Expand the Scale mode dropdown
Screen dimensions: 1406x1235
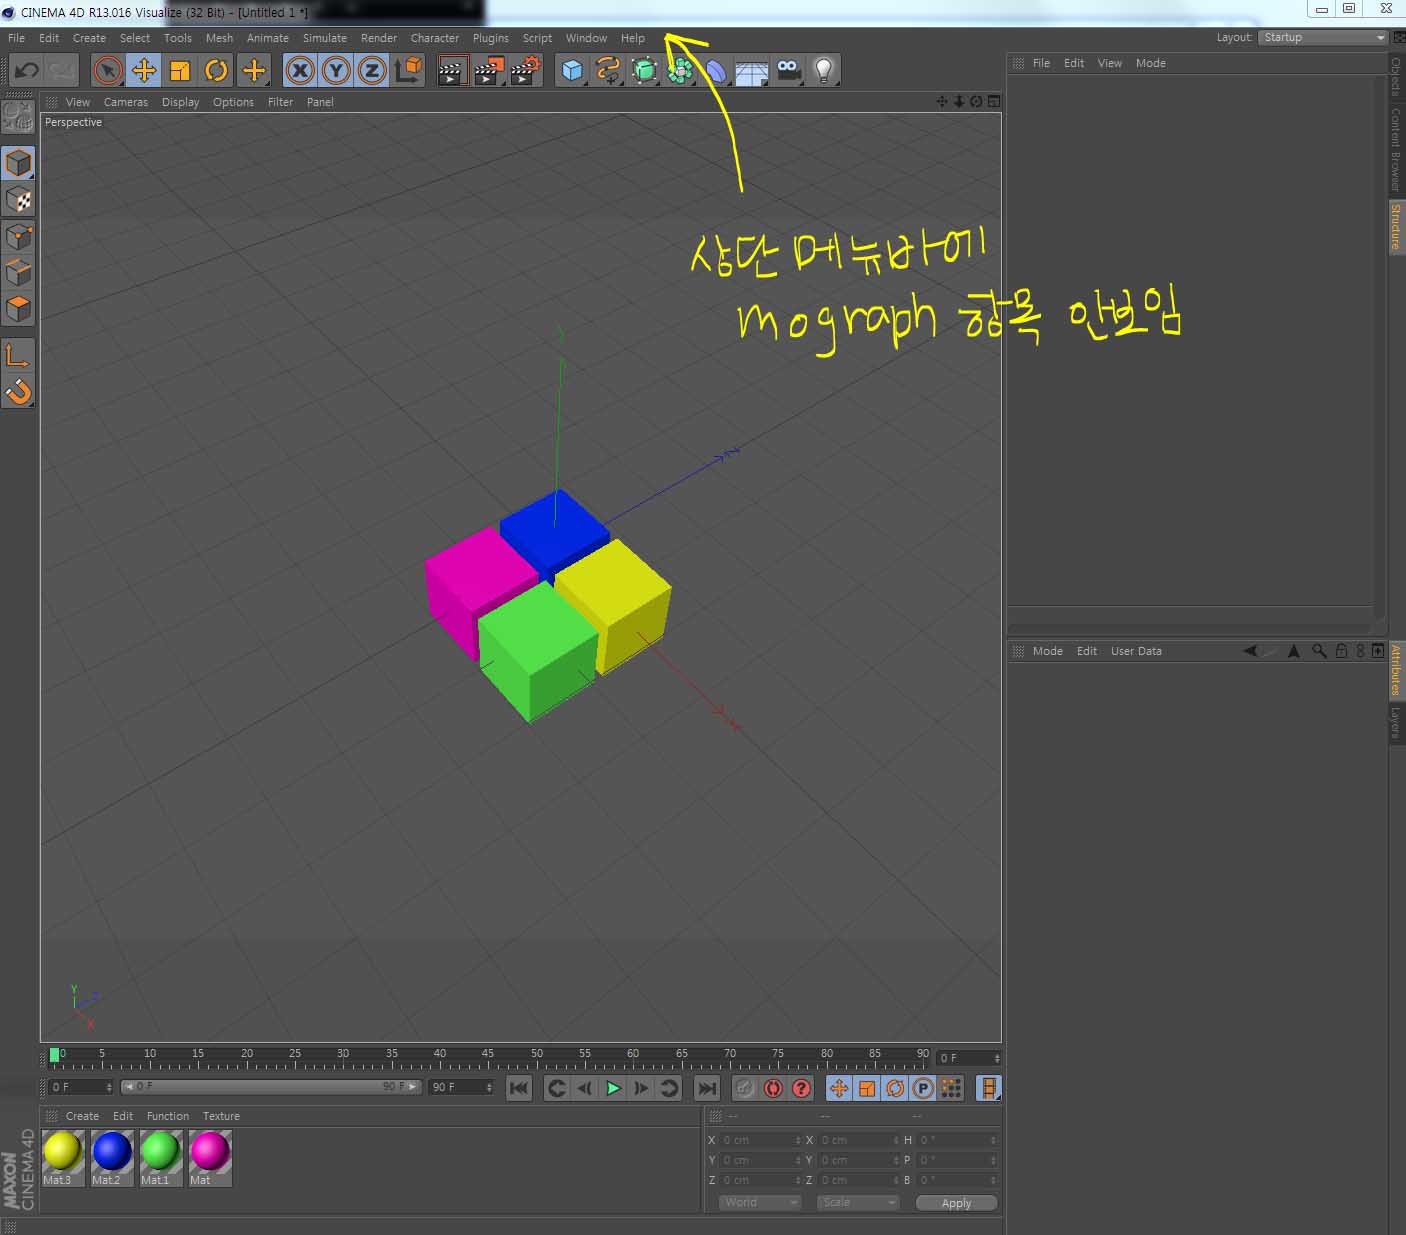(857, 1202)
